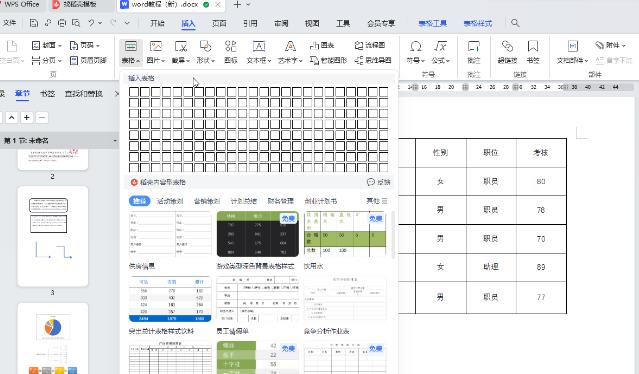Collapse the 第1节 section header
The width and height of the screenshot is (639, 374).
[x=59, y=141]
